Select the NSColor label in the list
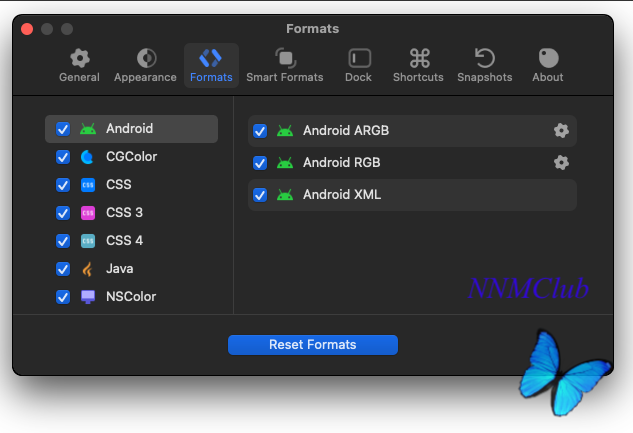 (x=131, y=297)
